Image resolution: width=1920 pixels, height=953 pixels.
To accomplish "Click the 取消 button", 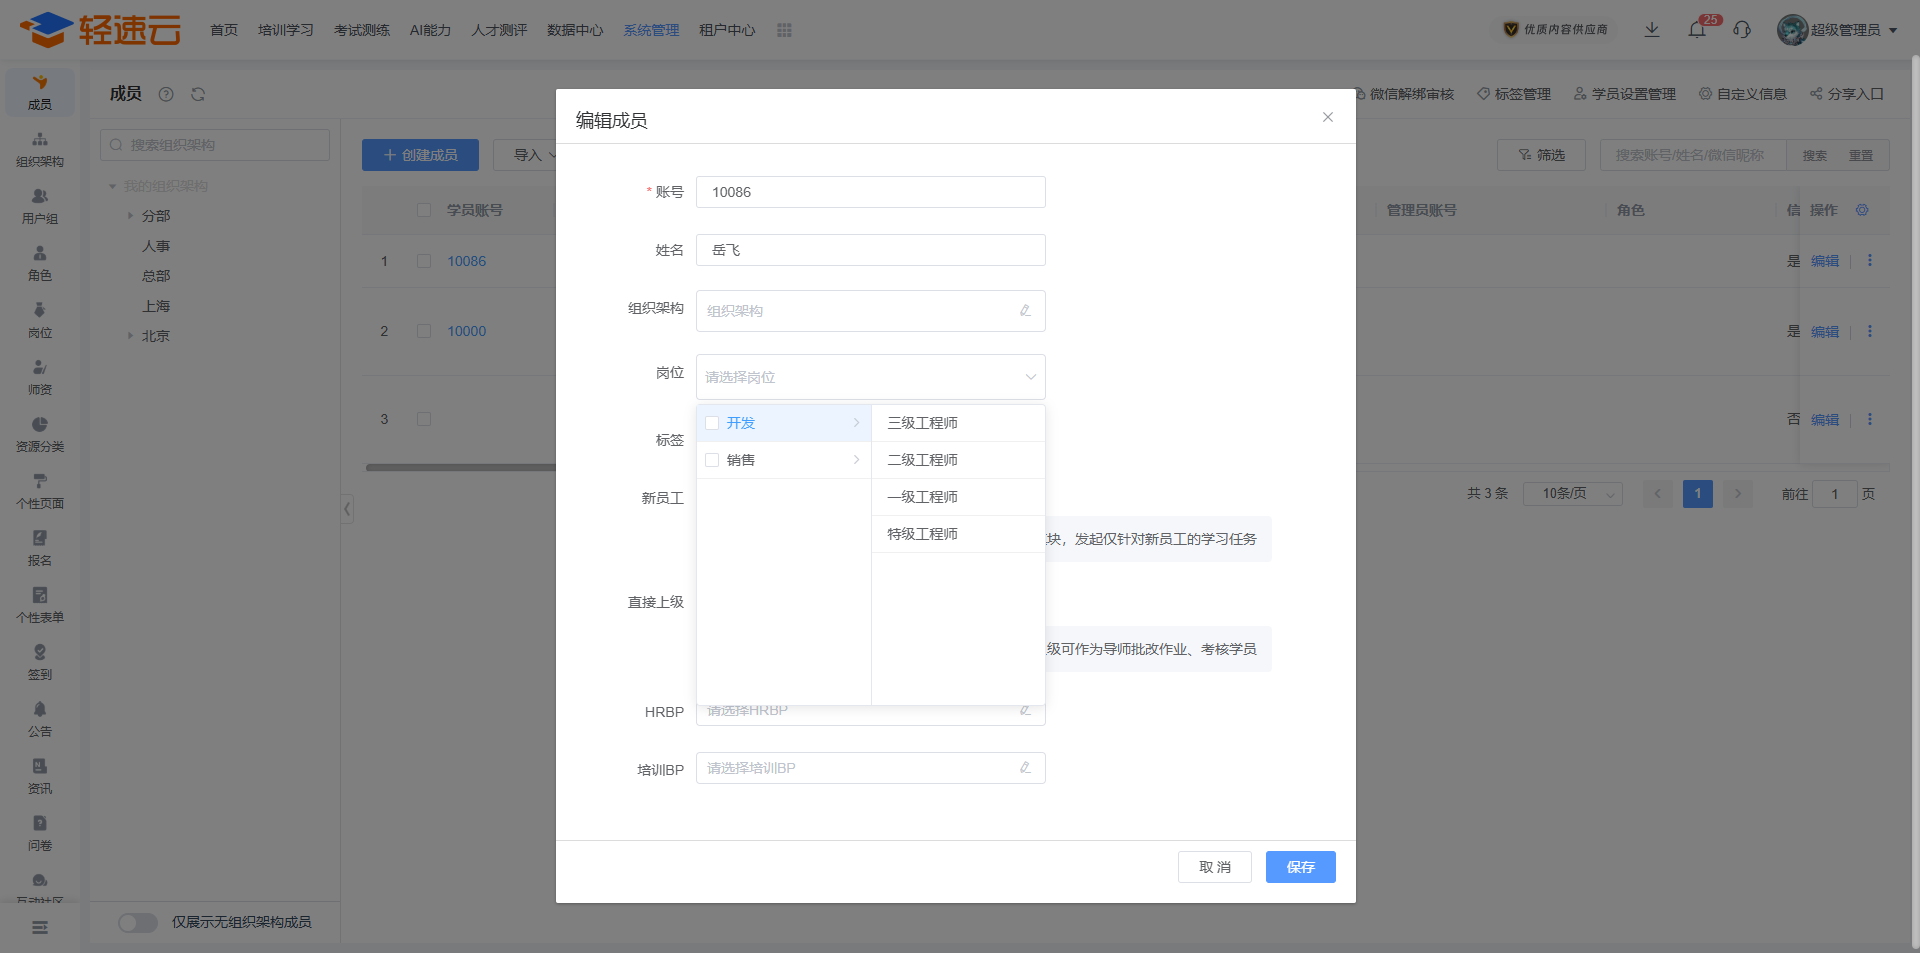I will (1214, 867).
